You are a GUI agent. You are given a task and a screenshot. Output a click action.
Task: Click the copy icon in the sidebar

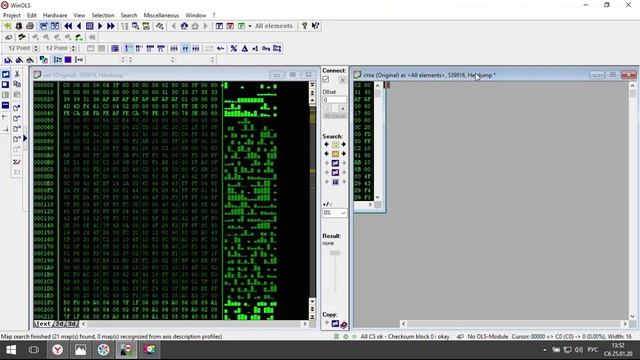[x=17, y=84]
